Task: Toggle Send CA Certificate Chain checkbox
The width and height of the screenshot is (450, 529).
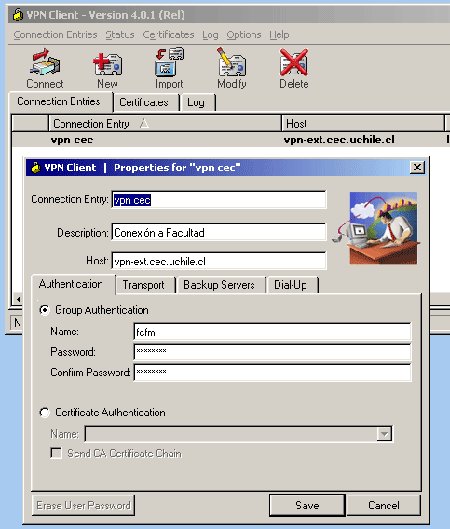Action: coord(56,453)
